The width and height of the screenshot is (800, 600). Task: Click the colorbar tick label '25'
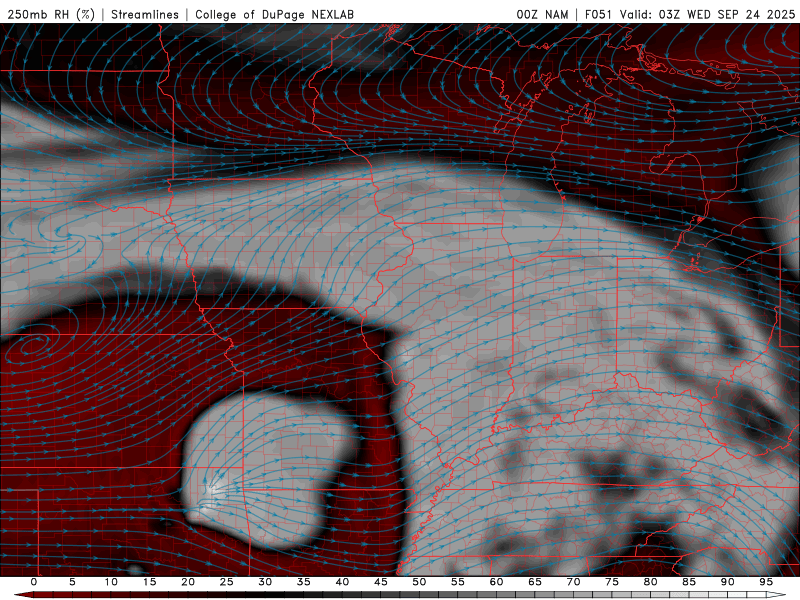[x=227, y=582]
